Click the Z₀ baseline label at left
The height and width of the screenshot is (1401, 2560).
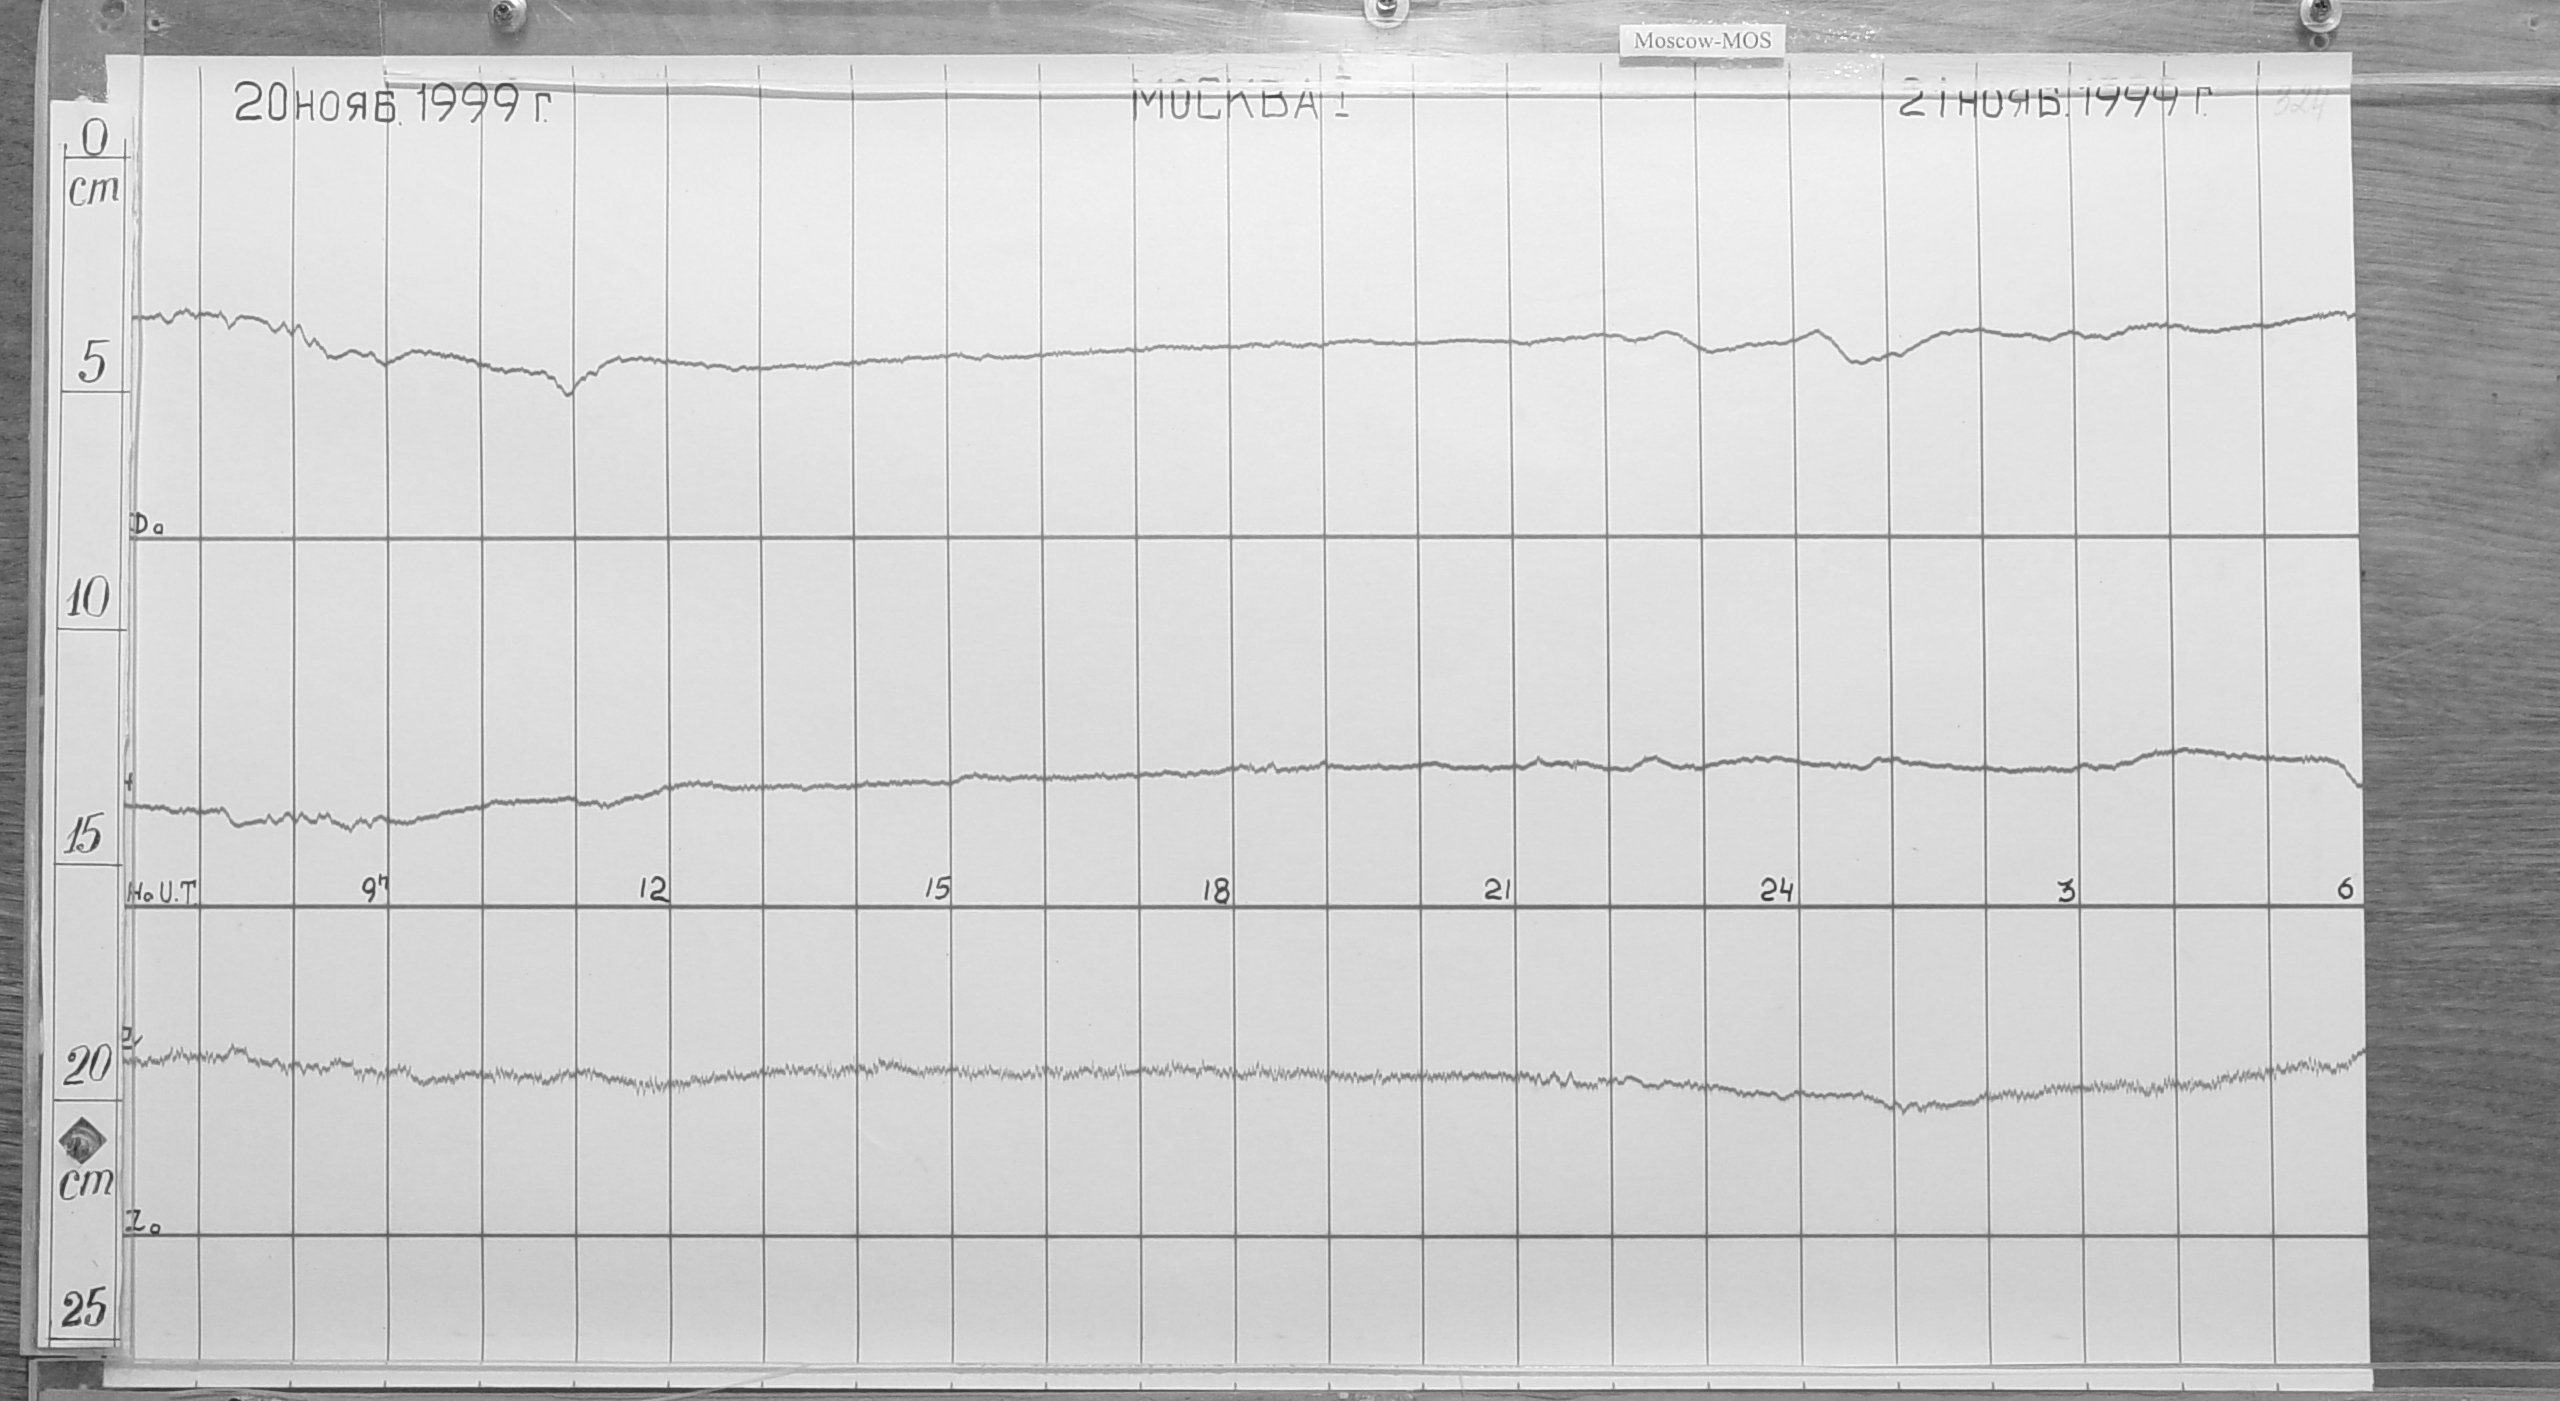[144, 1222]
